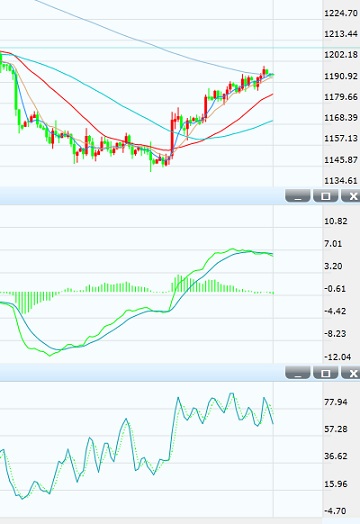Minimize the stochastic oscillator panel
Image resolution: width=360 pixels, height=524 pixels.
pyautogui.click(x=298, y=372)
